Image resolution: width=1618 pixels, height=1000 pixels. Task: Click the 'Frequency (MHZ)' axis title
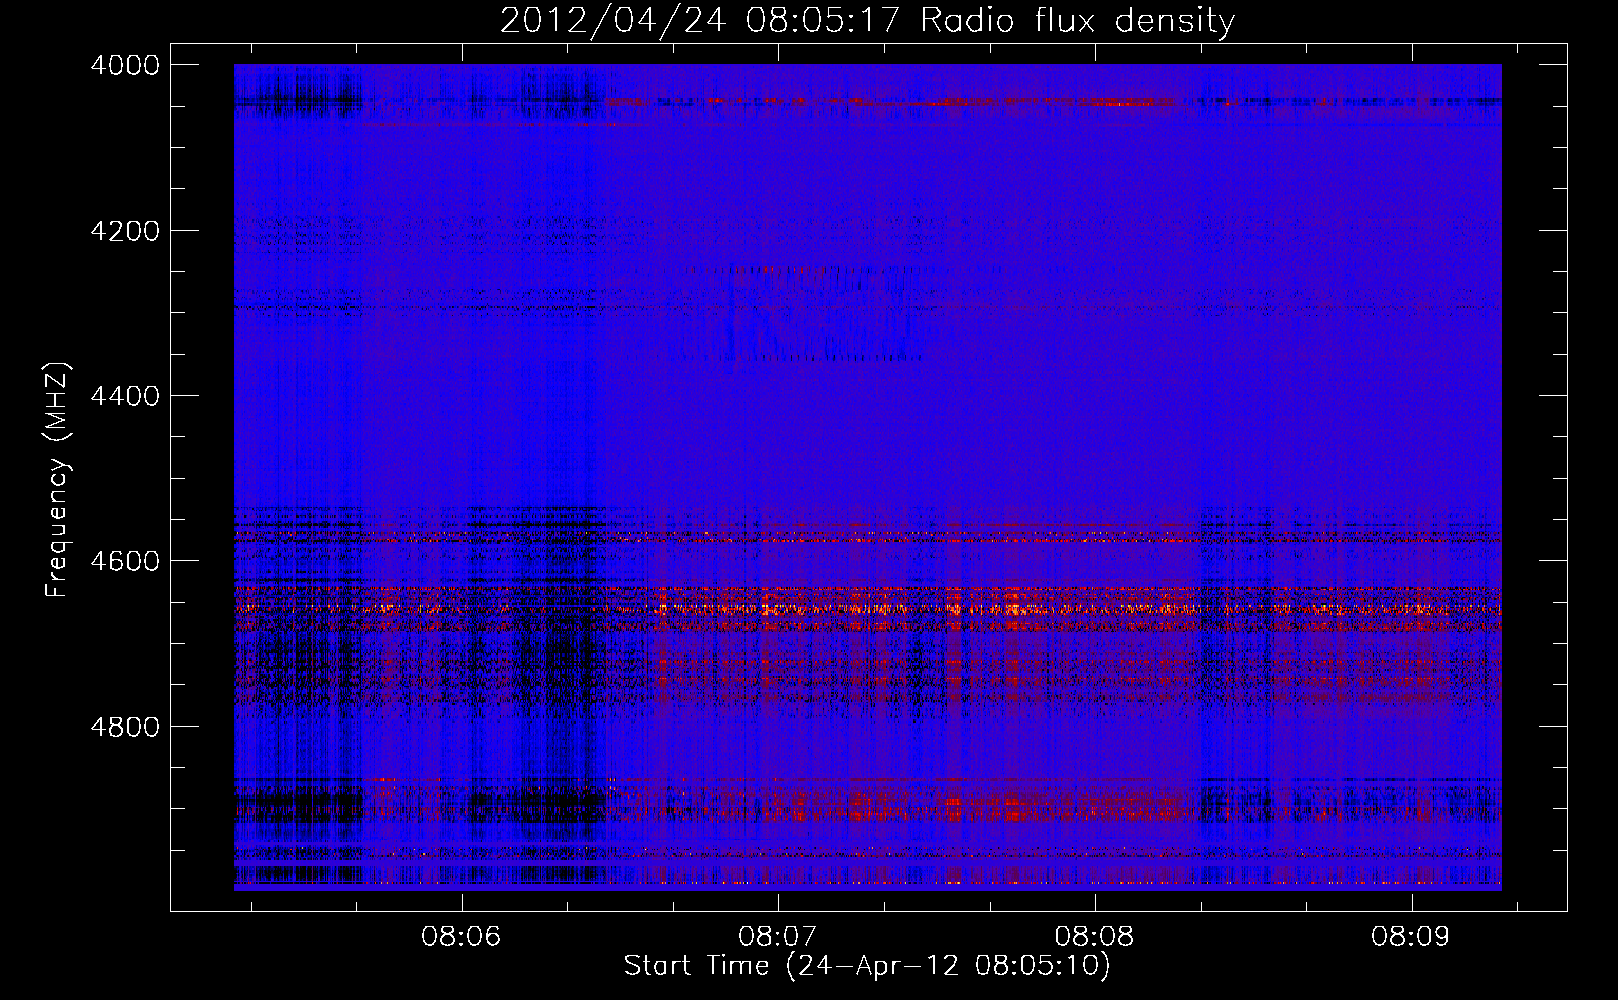[x=58, y=479]
